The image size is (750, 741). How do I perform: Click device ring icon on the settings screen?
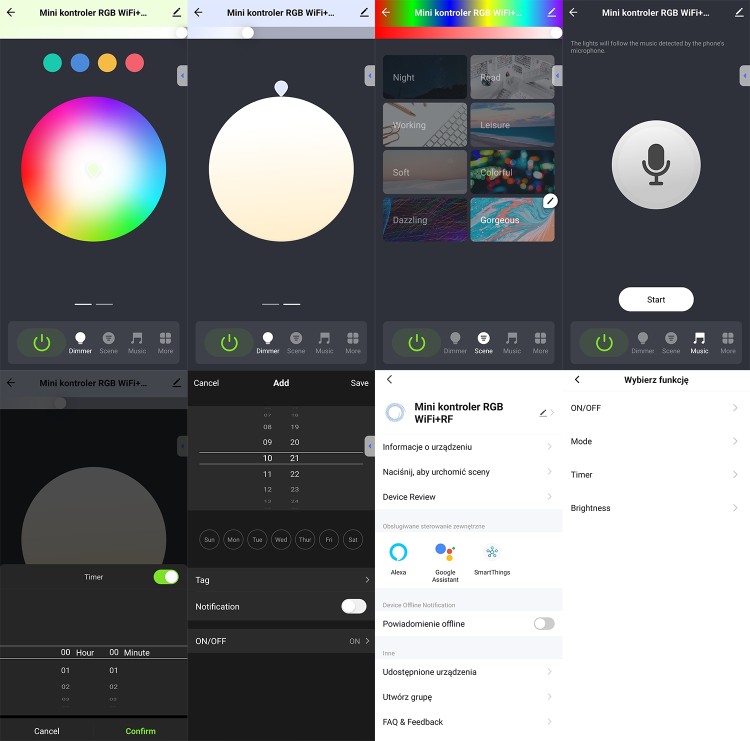pyautogui.click(x=395, y=412)
